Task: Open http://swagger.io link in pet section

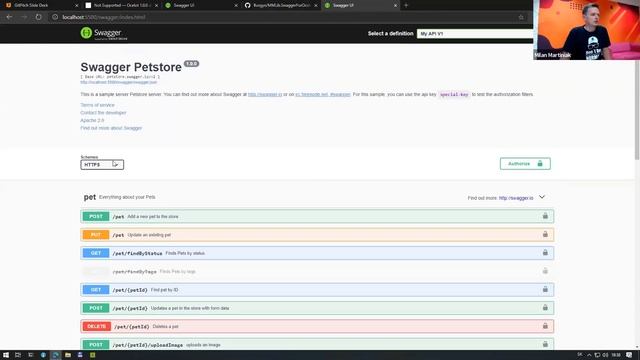Action: (516, 198)
